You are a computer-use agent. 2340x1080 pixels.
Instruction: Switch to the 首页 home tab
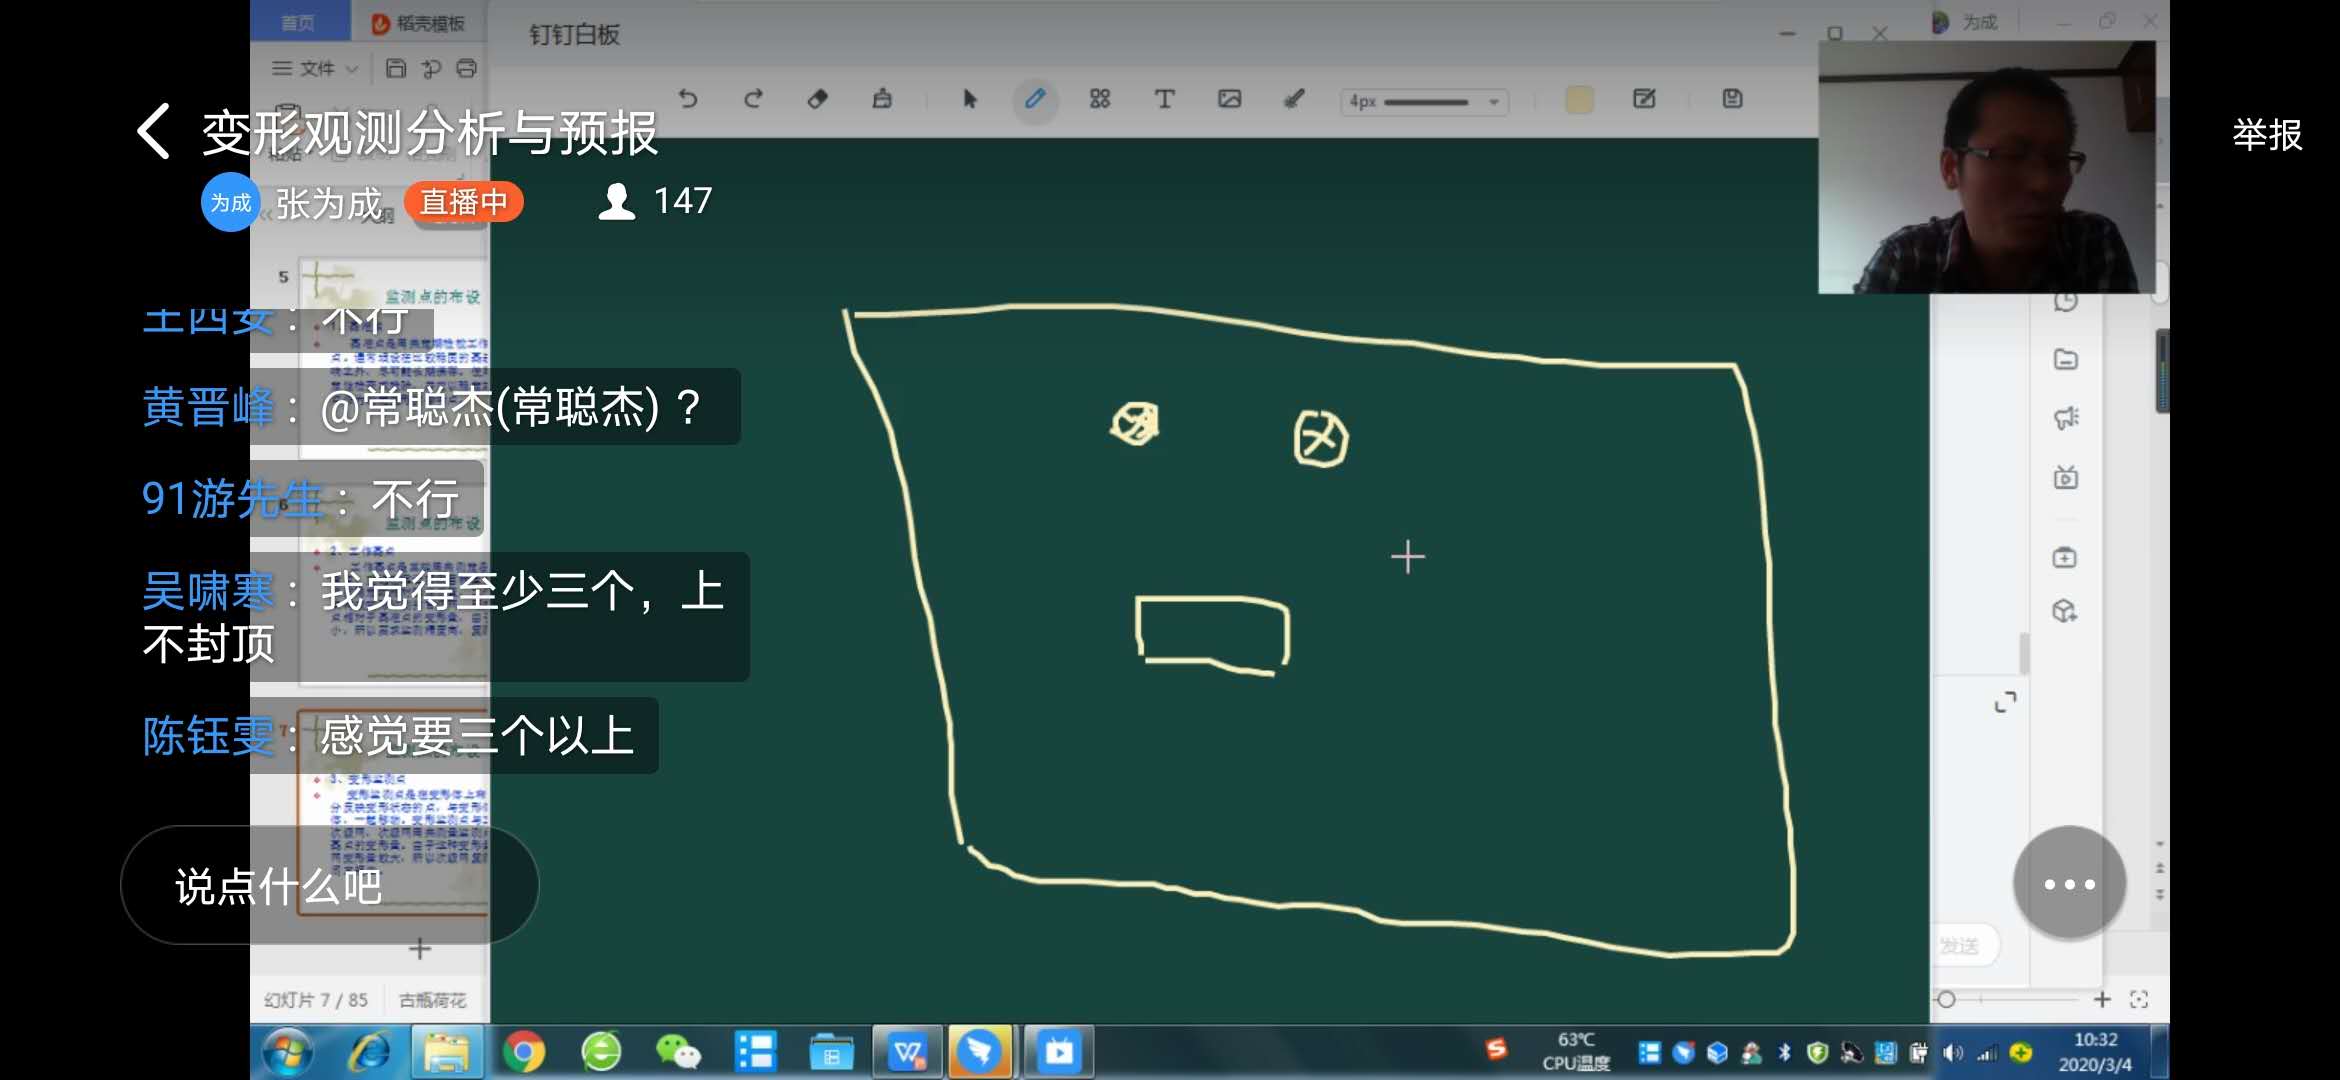click(297, 23)
